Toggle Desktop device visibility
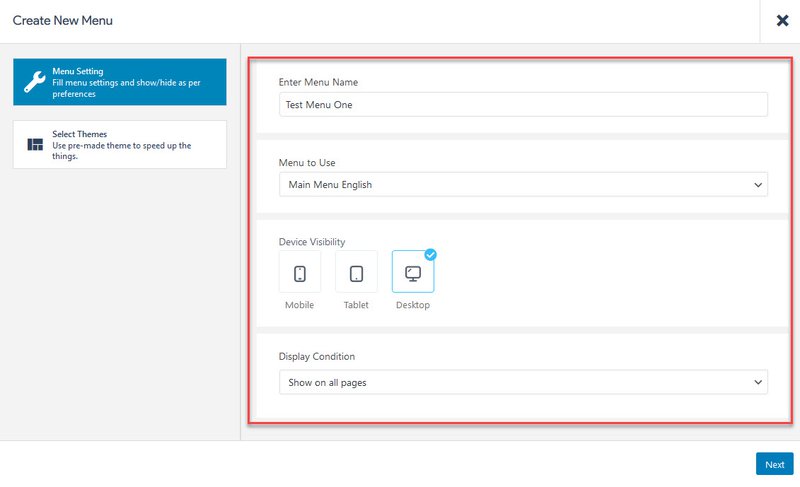 pos(413,272)
